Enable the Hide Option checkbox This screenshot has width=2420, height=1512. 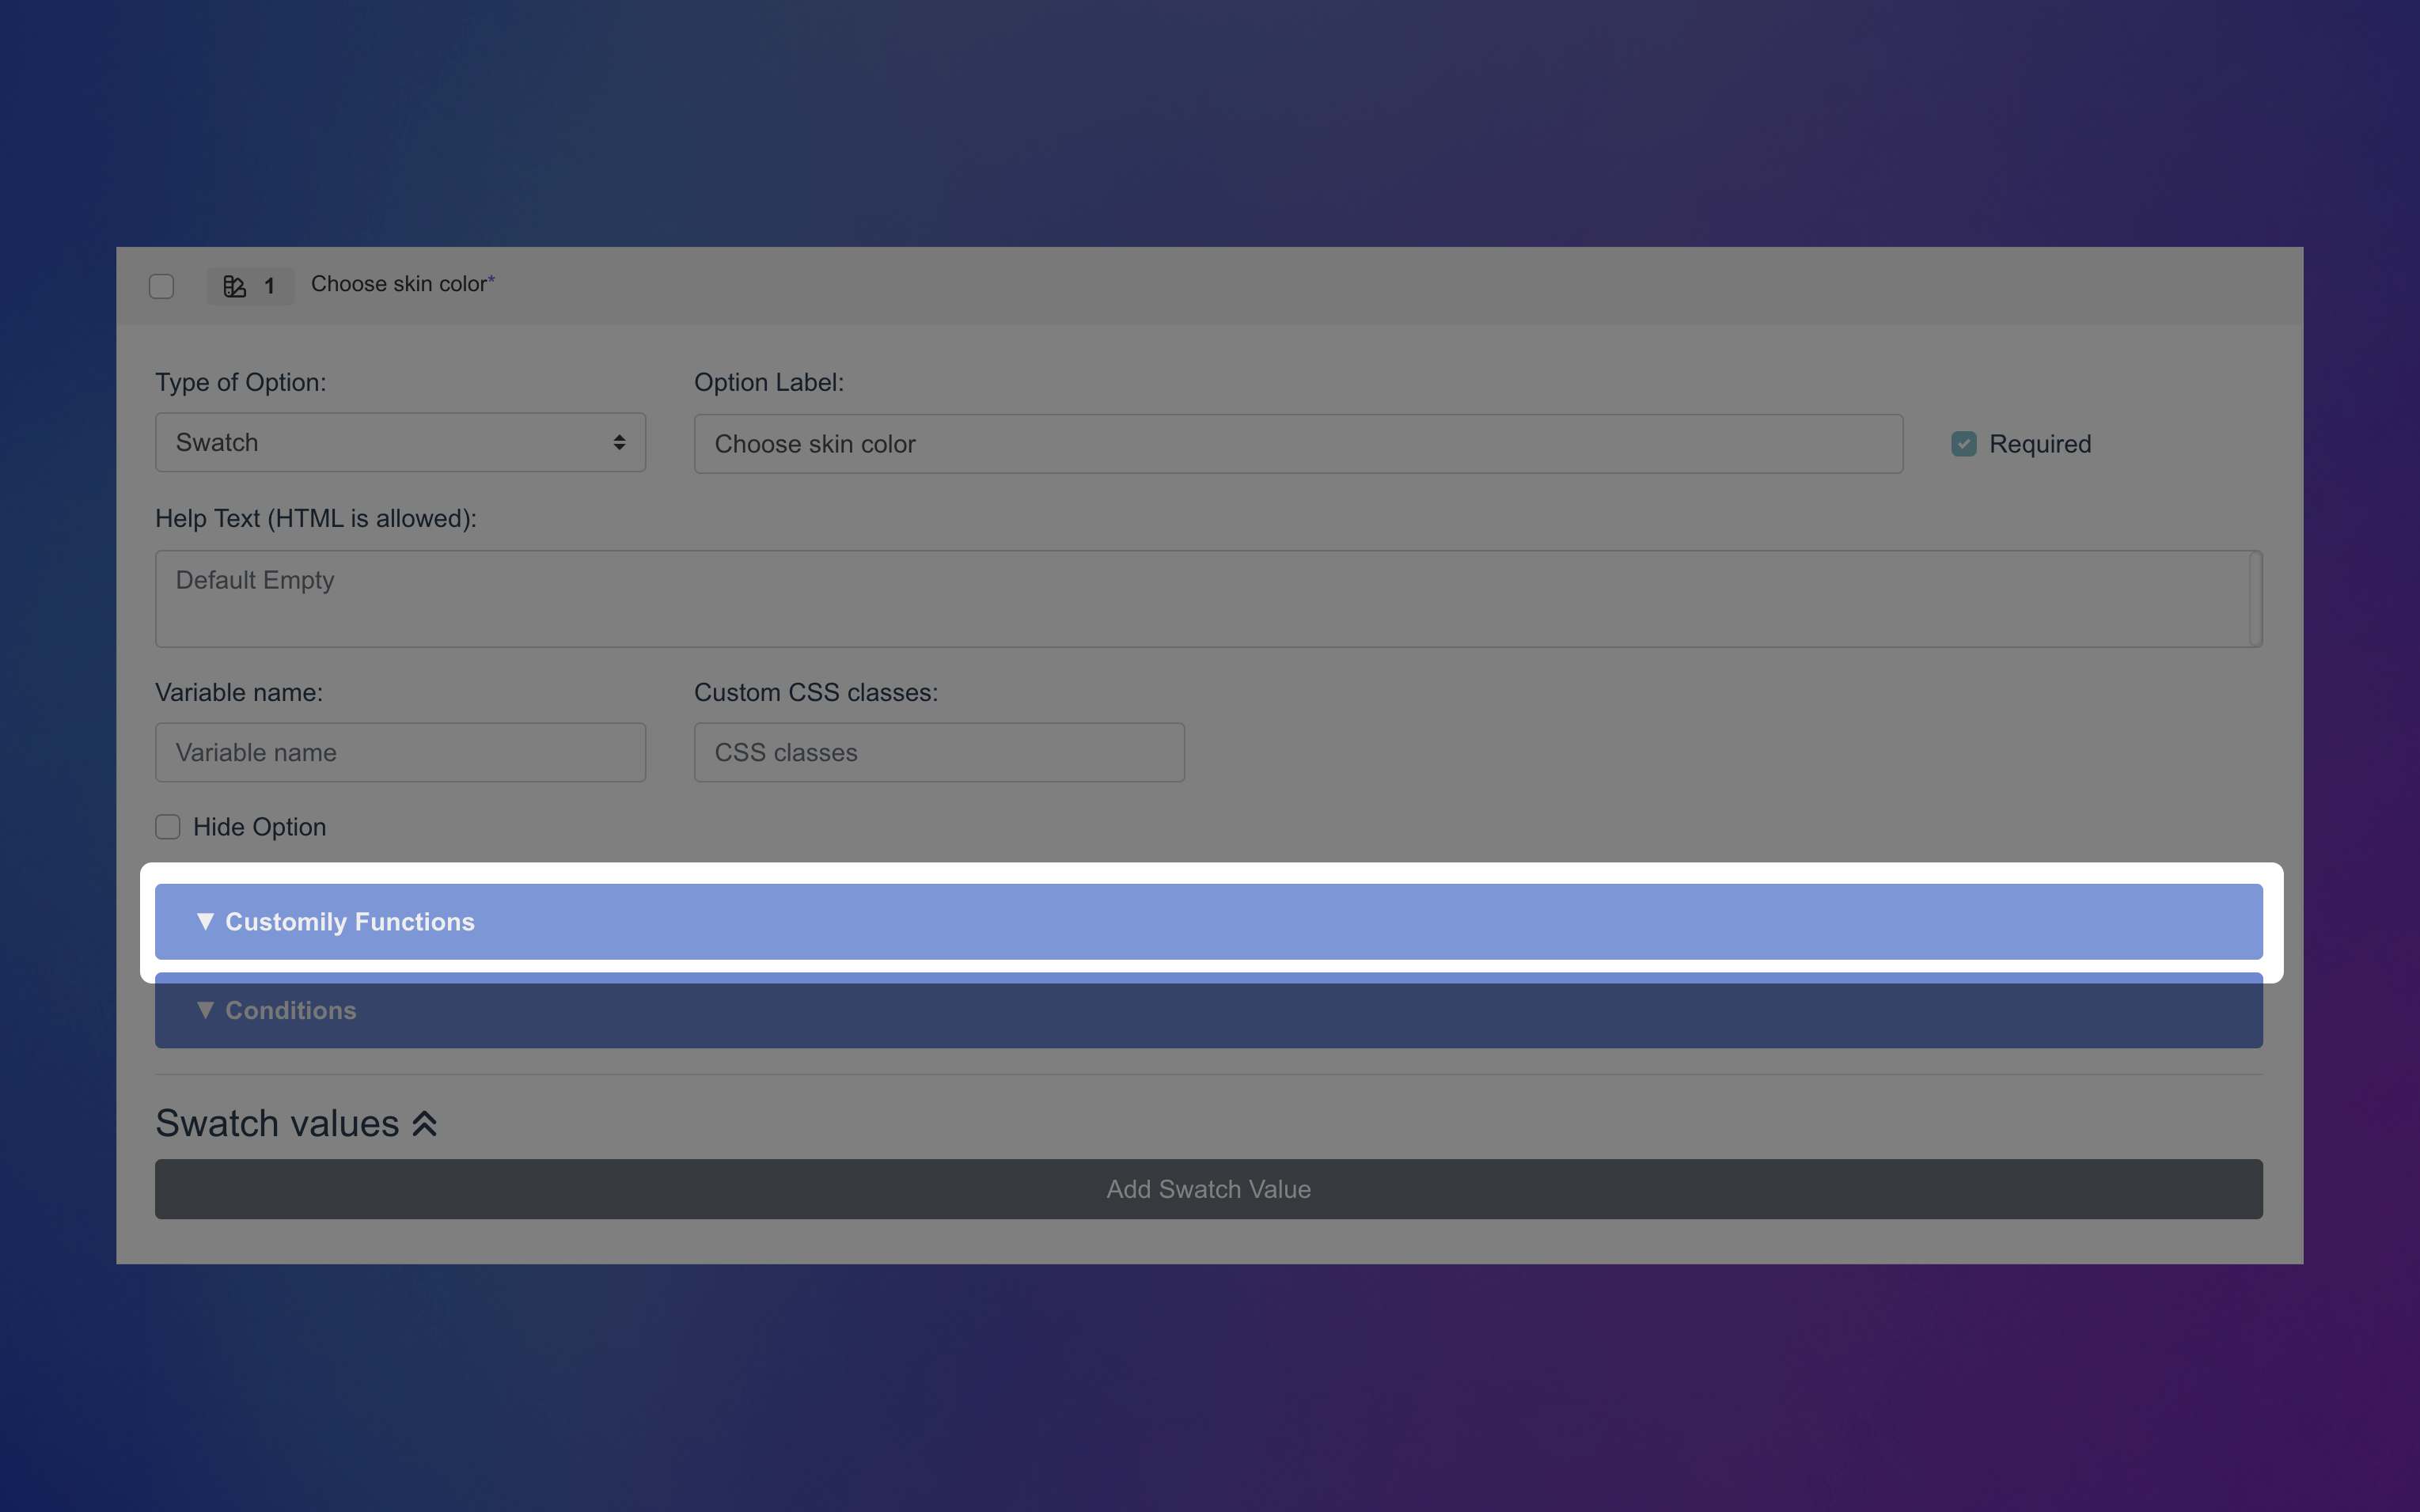click(x=167, y=826)
